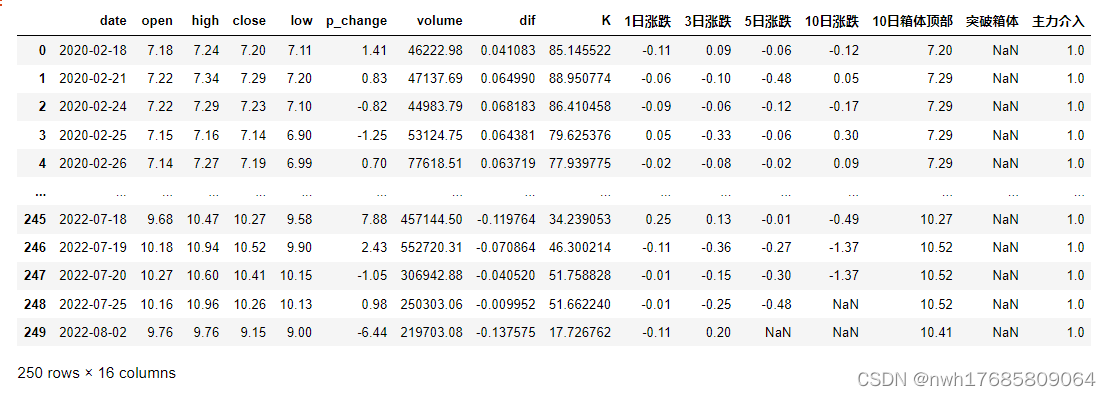Select date cell 2022-08-02

tap(92, 332)
